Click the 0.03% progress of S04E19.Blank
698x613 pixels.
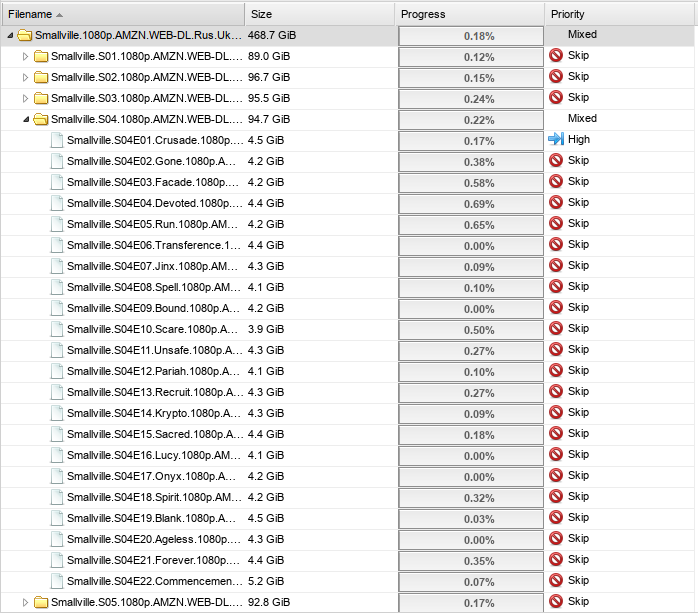point(471,519)
